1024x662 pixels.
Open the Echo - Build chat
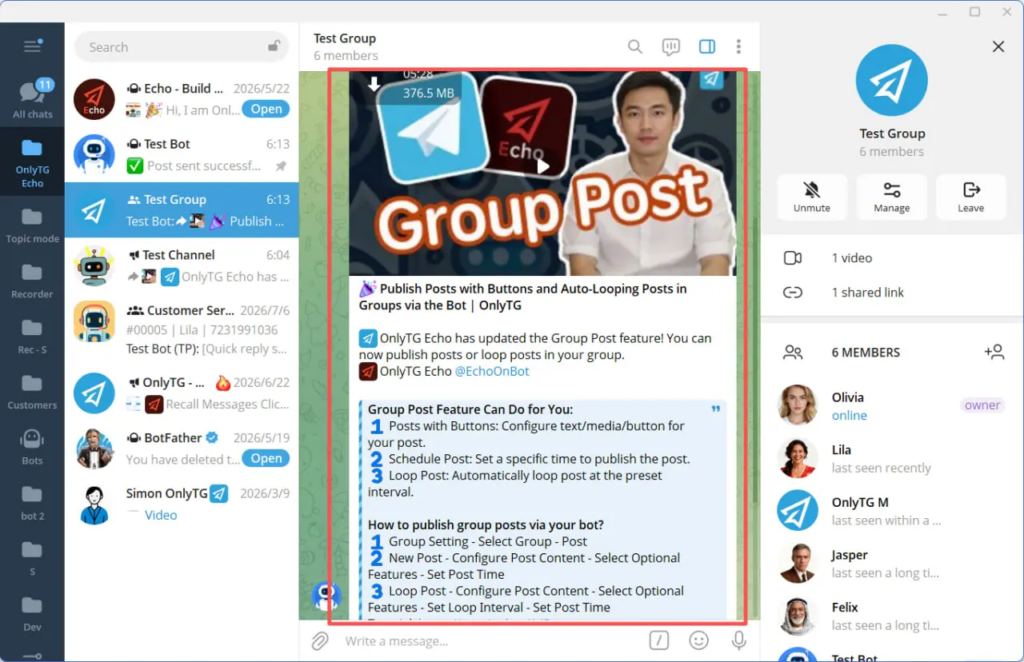click(182, 99)
